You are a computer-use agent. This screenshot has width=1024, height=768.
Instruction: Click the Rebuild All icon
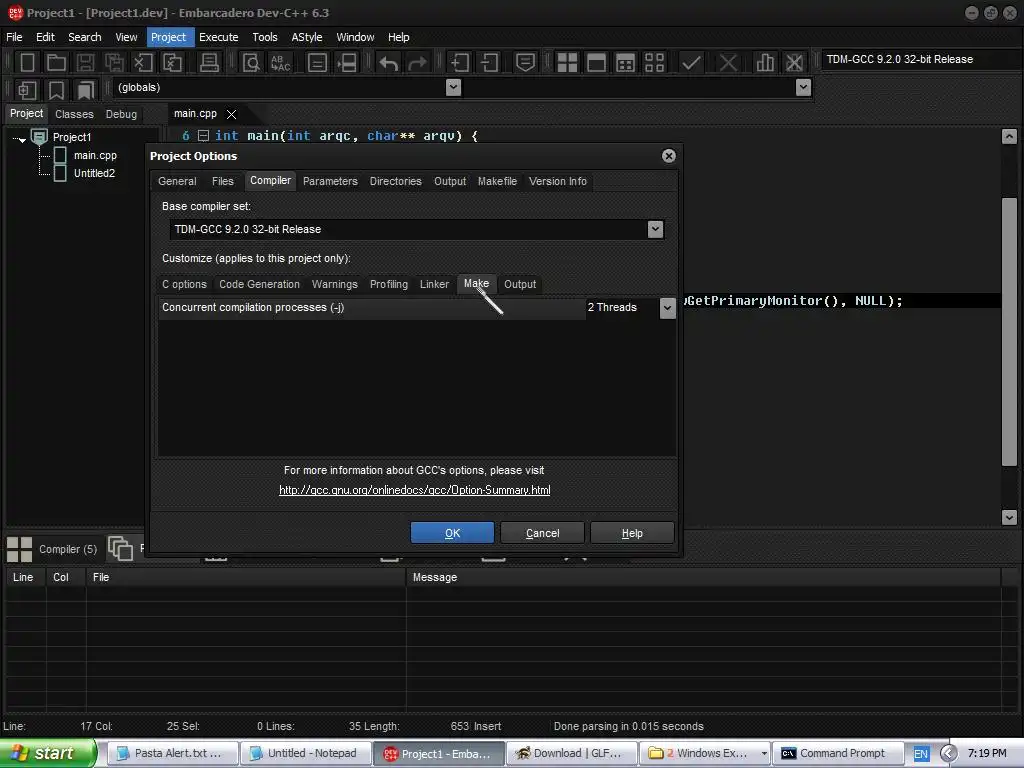[x=654, y=63]
